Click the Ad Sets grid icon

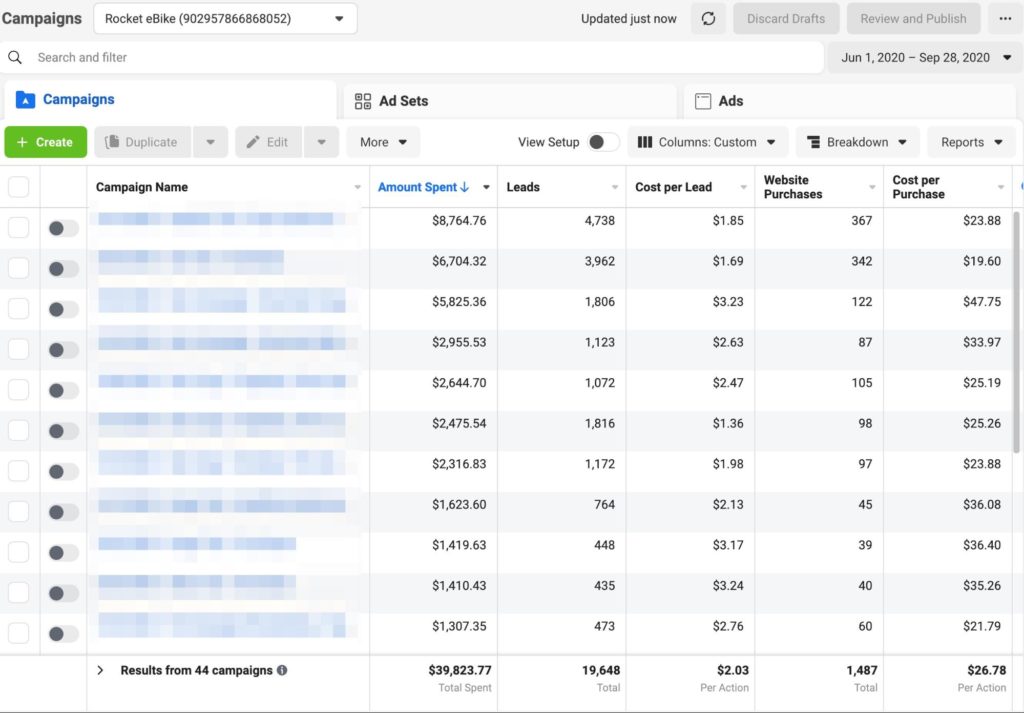362,101
